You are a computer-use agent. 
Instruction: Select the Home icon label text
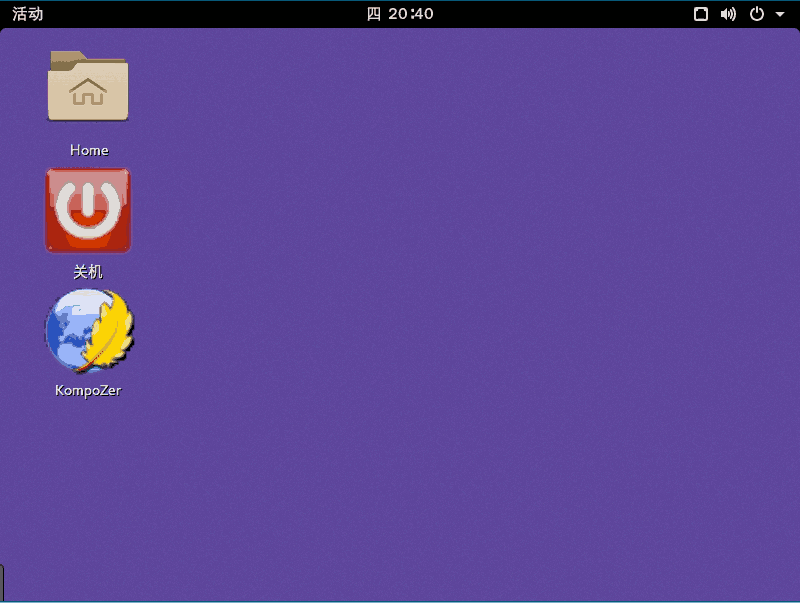89,150
